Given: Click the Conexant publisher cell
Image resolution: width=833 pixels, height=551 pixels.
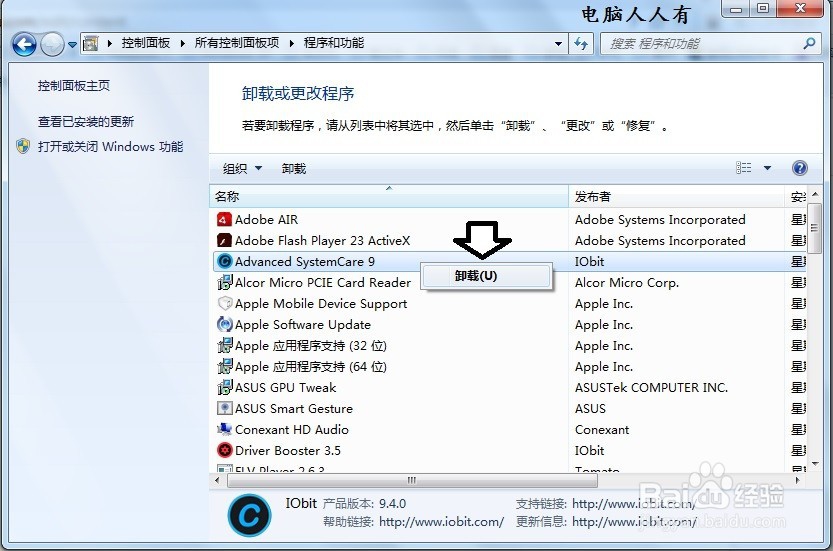Looking at the screenshot, I should tap(601, 429).
